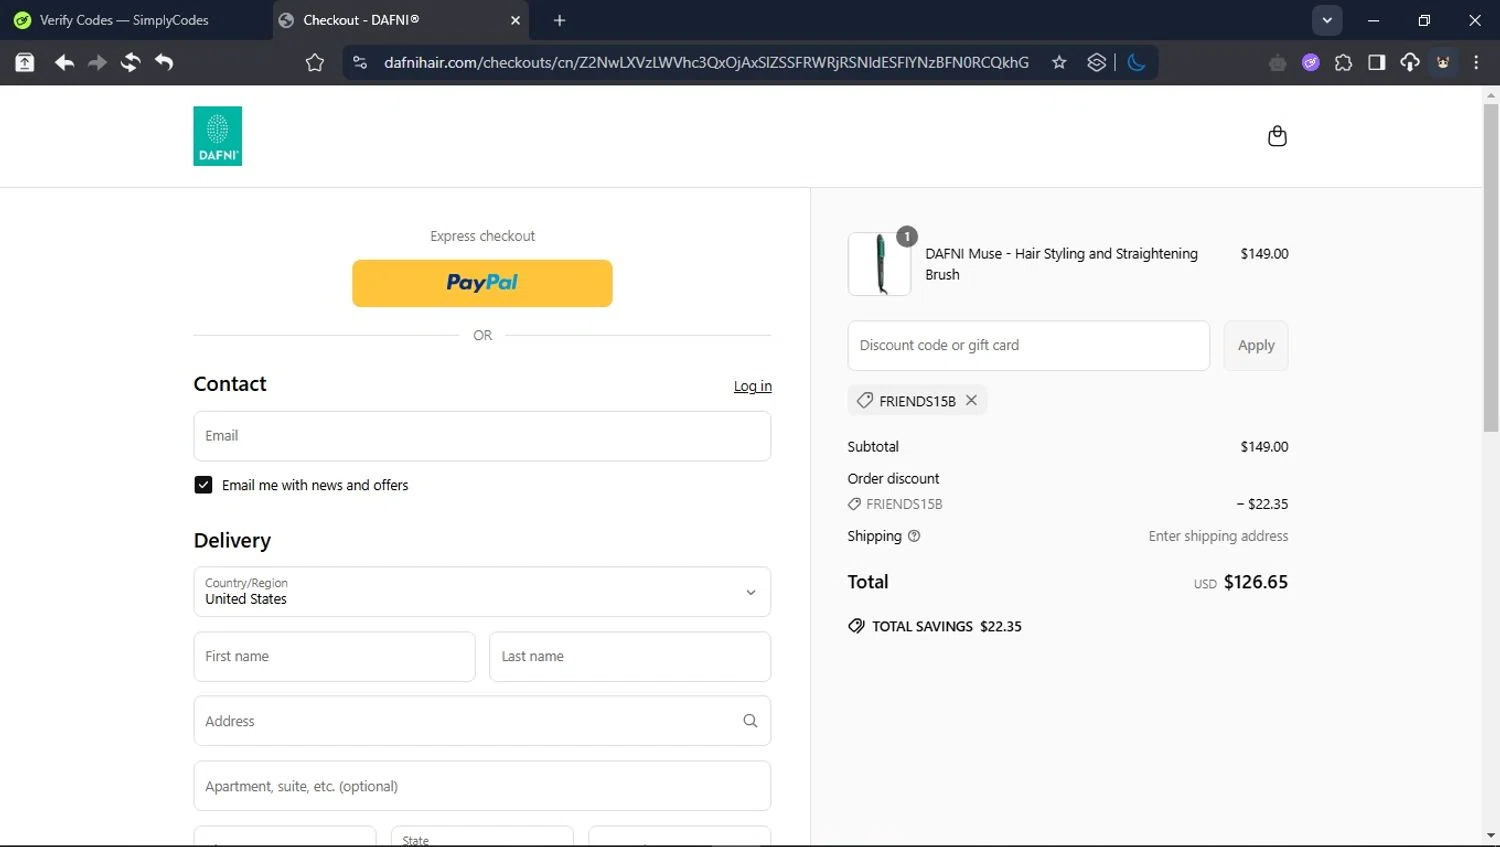Focus the Email input field

[x=482, y=436]
